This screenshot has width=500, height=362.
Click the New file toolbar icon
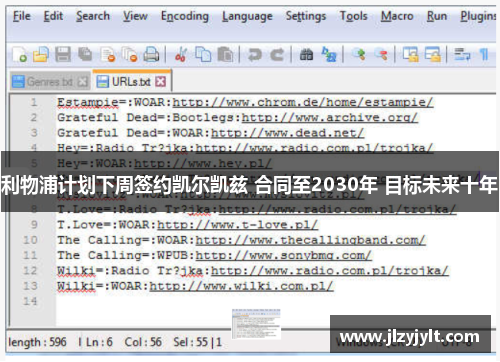pos(20,54)
